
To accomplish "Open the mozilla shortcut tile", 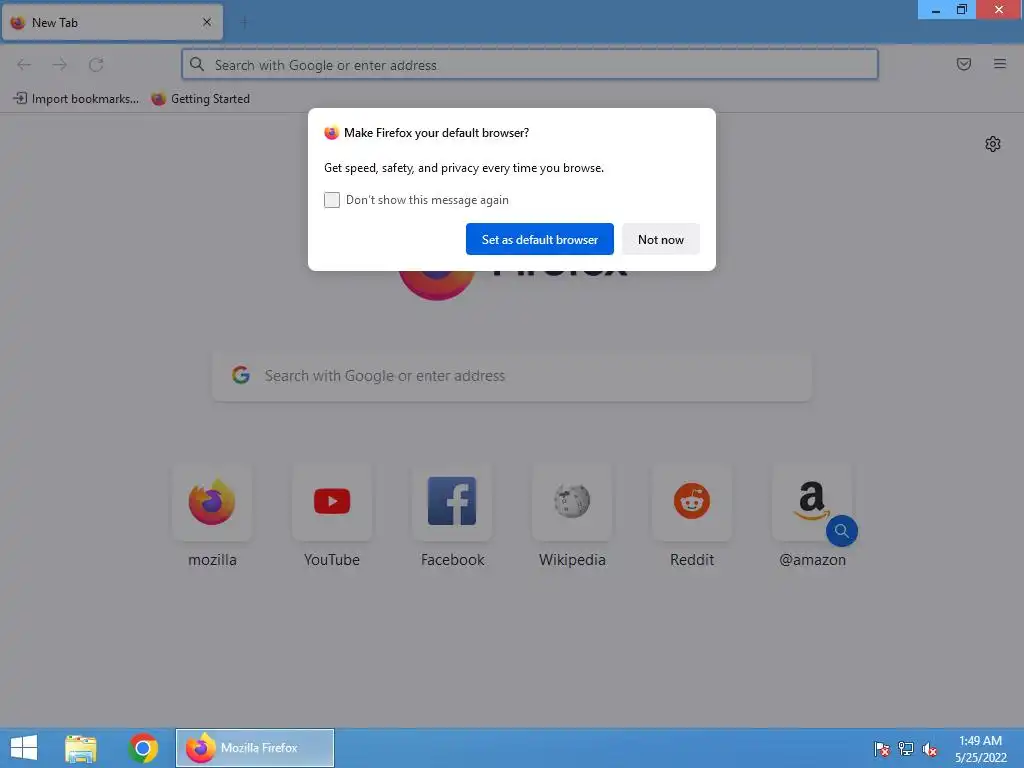I will coord(212,502).
